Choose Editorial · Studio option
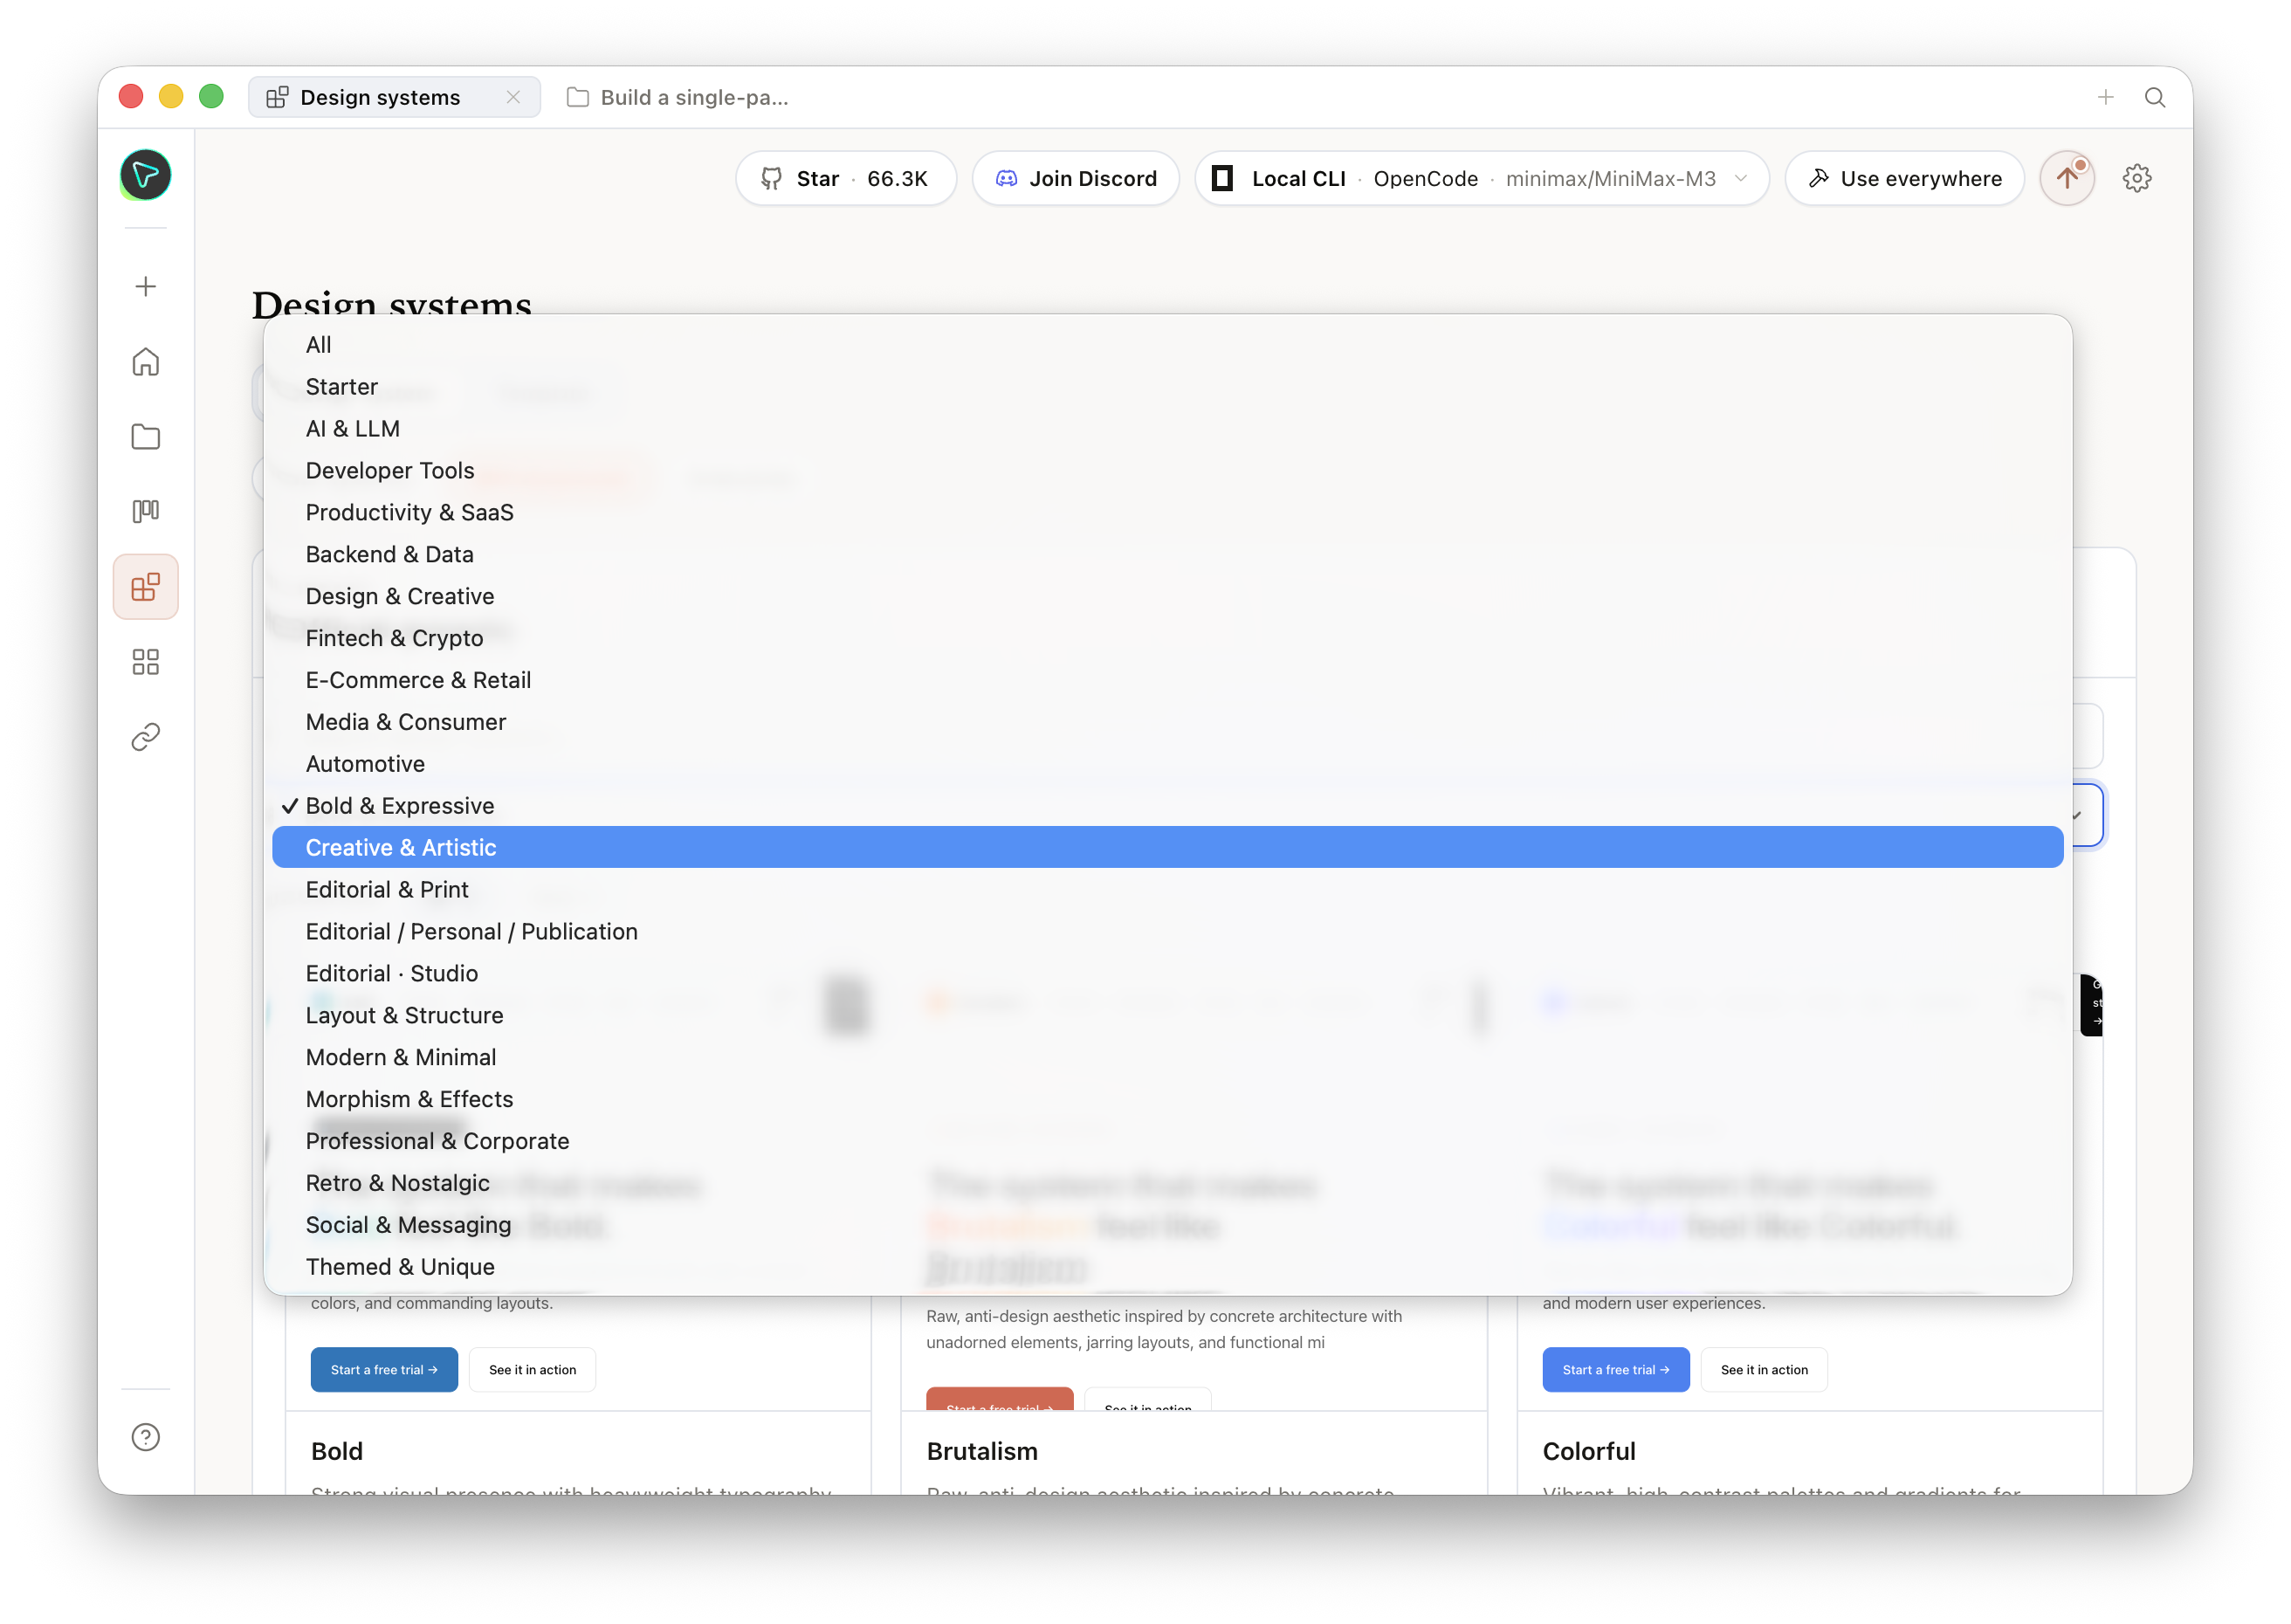The image size is (2291, 1624). pos(1167,974)
